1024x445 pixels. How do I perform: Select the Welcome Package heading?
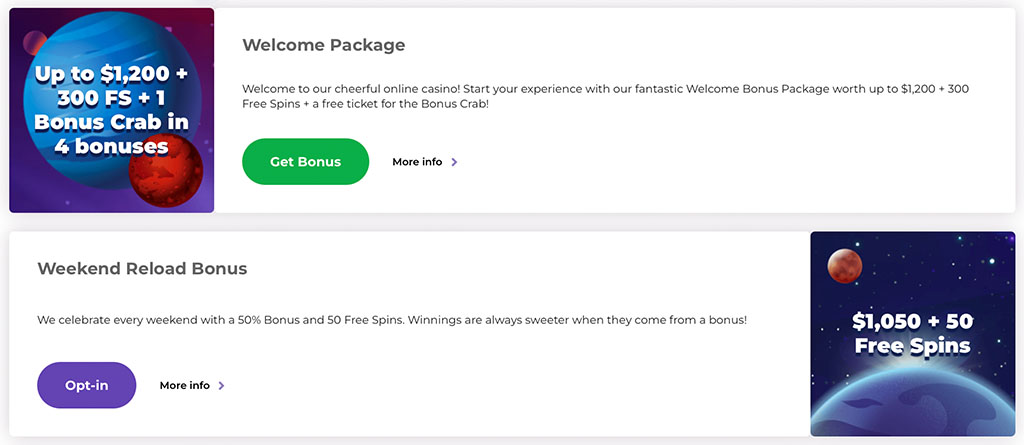324,45
